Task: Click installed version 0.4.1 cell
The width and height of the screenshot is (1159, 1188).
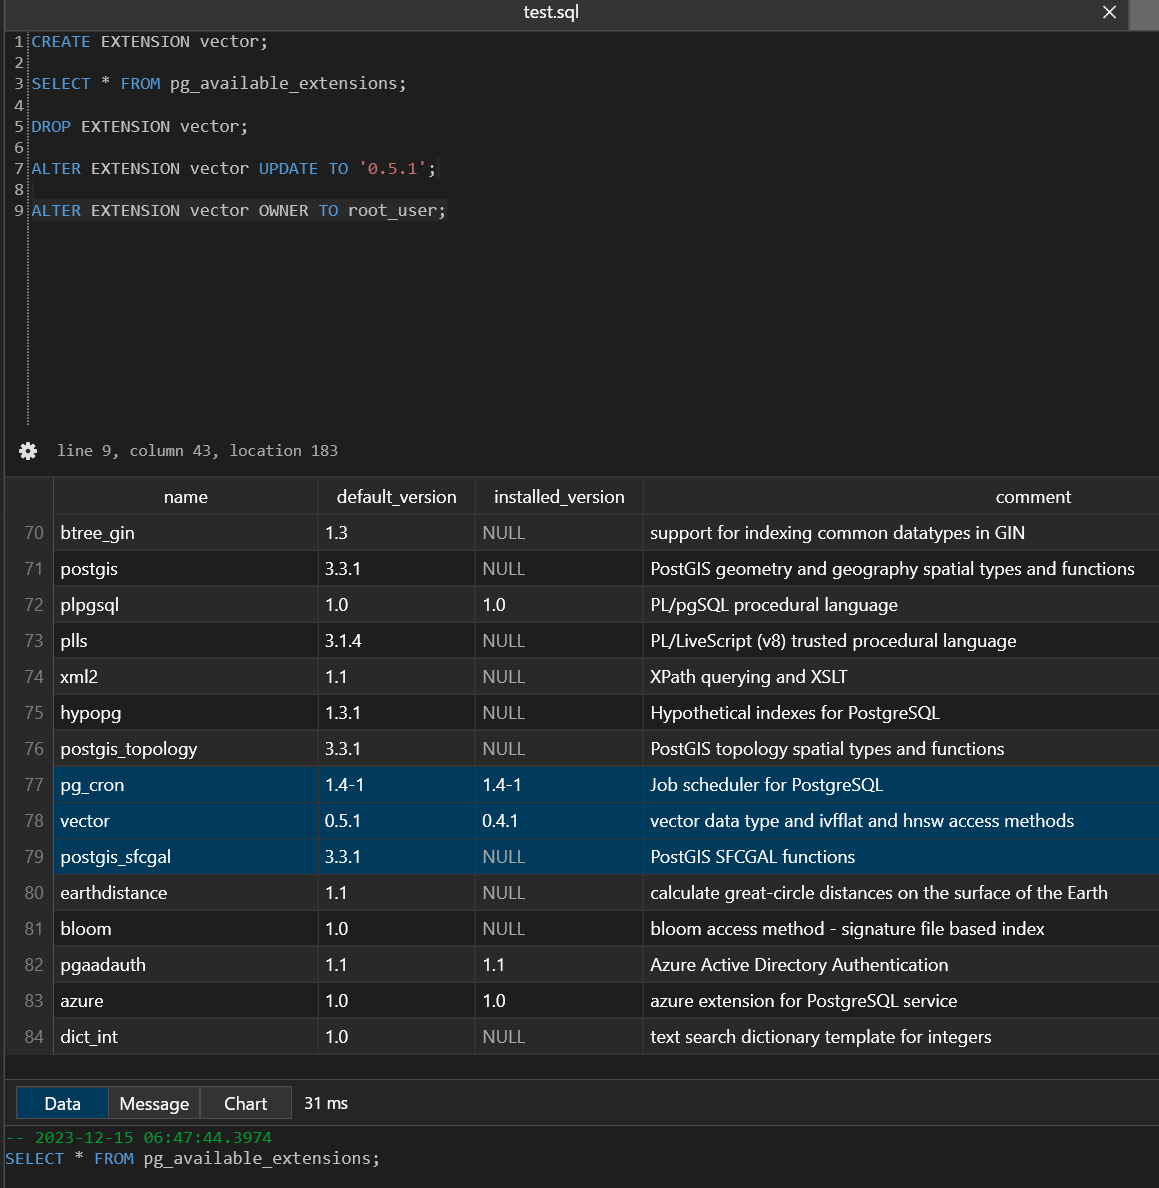Action: click(559, 821)
